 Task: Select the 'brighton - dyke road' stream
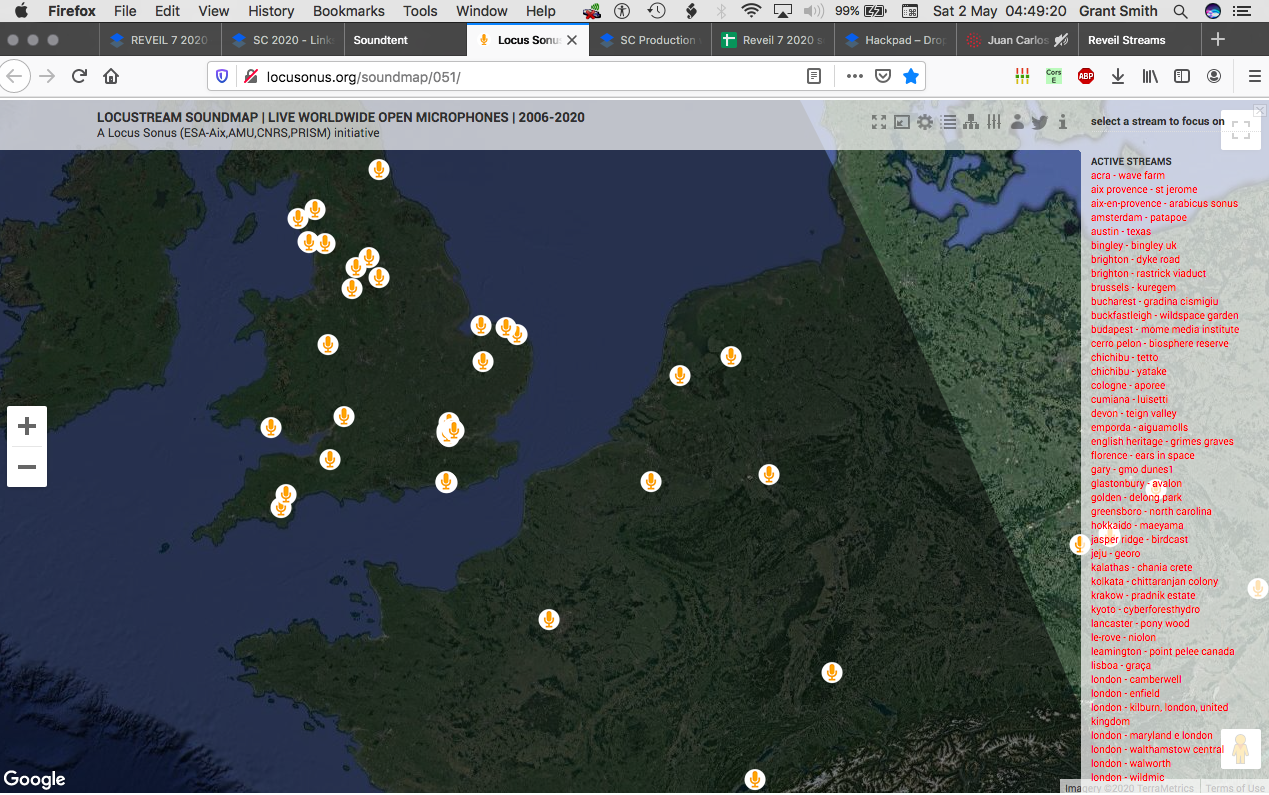[x=1135, y=260]
